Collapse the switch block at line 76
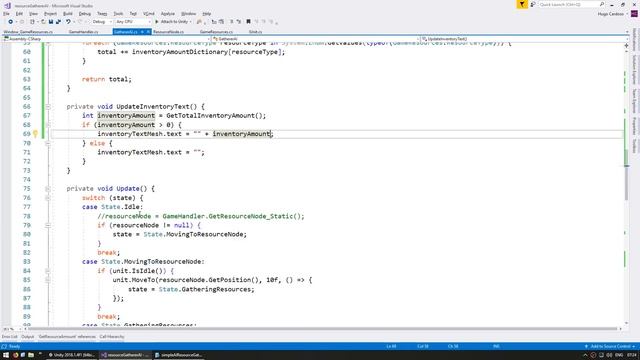This screenshot has width=640, height=360. 48,198
